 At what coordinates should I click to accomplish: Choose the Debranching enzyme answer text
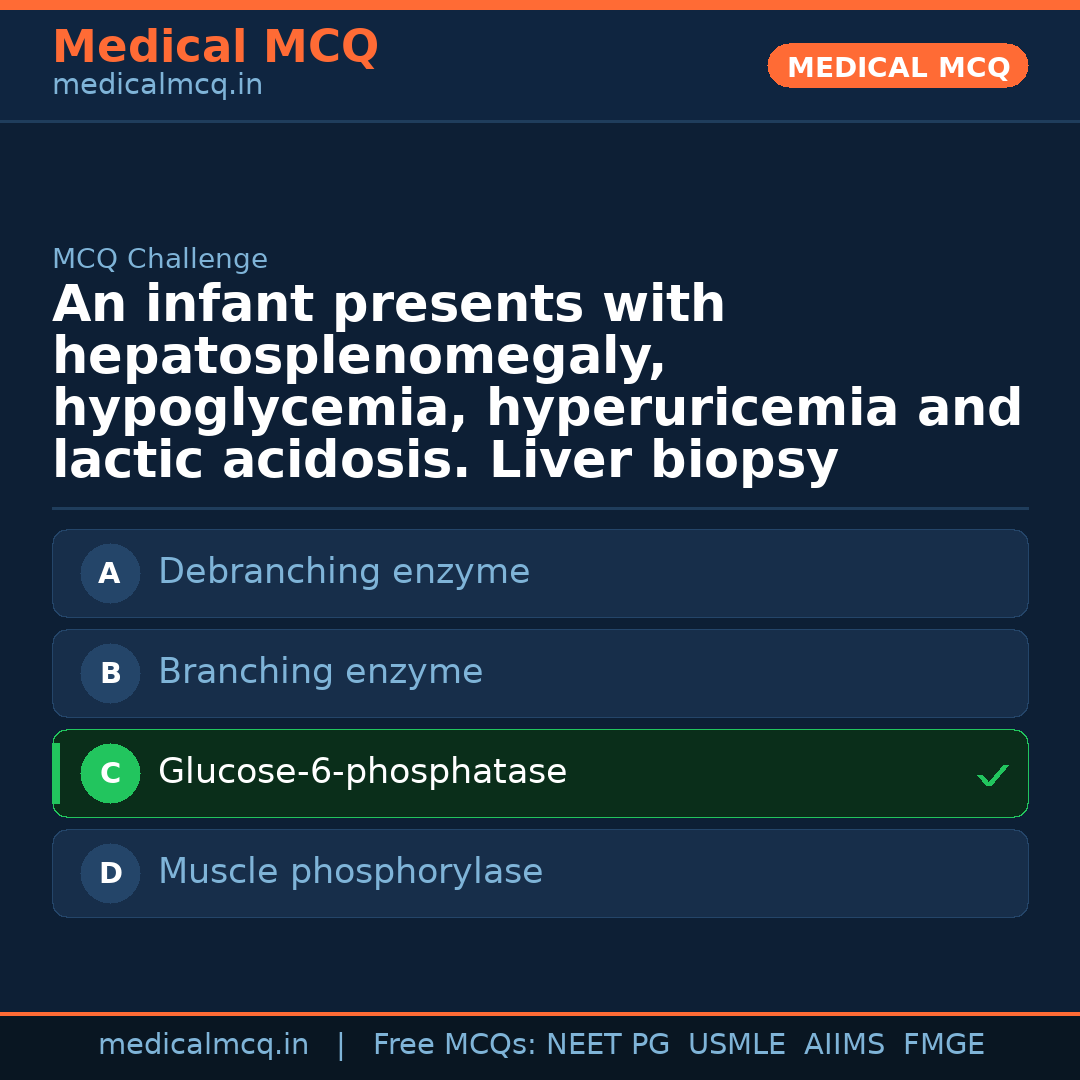(x=344, y=572)
